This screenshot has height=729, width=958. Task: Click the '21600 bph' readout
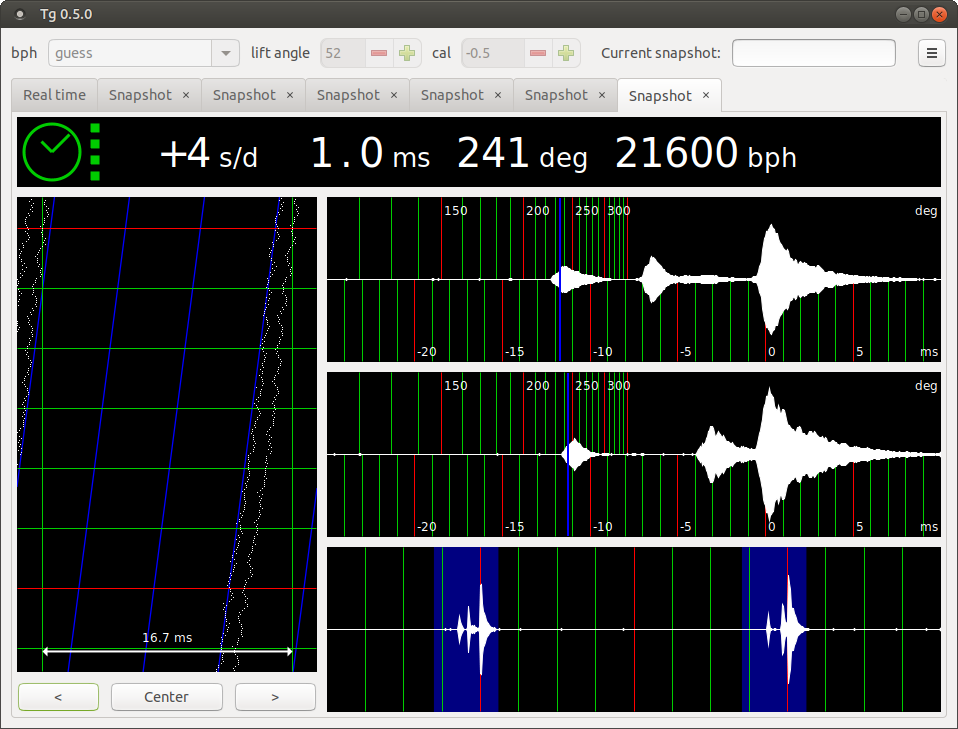(706, 153)
